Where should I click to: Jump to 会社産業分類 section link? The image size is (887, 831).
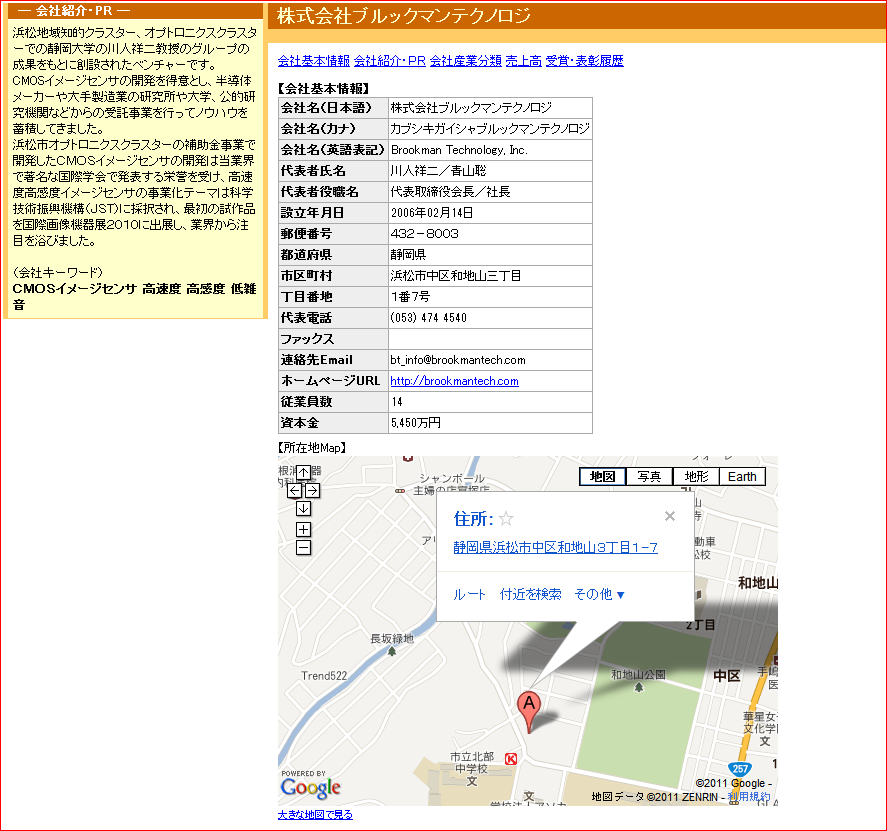[x=465, y=61]
